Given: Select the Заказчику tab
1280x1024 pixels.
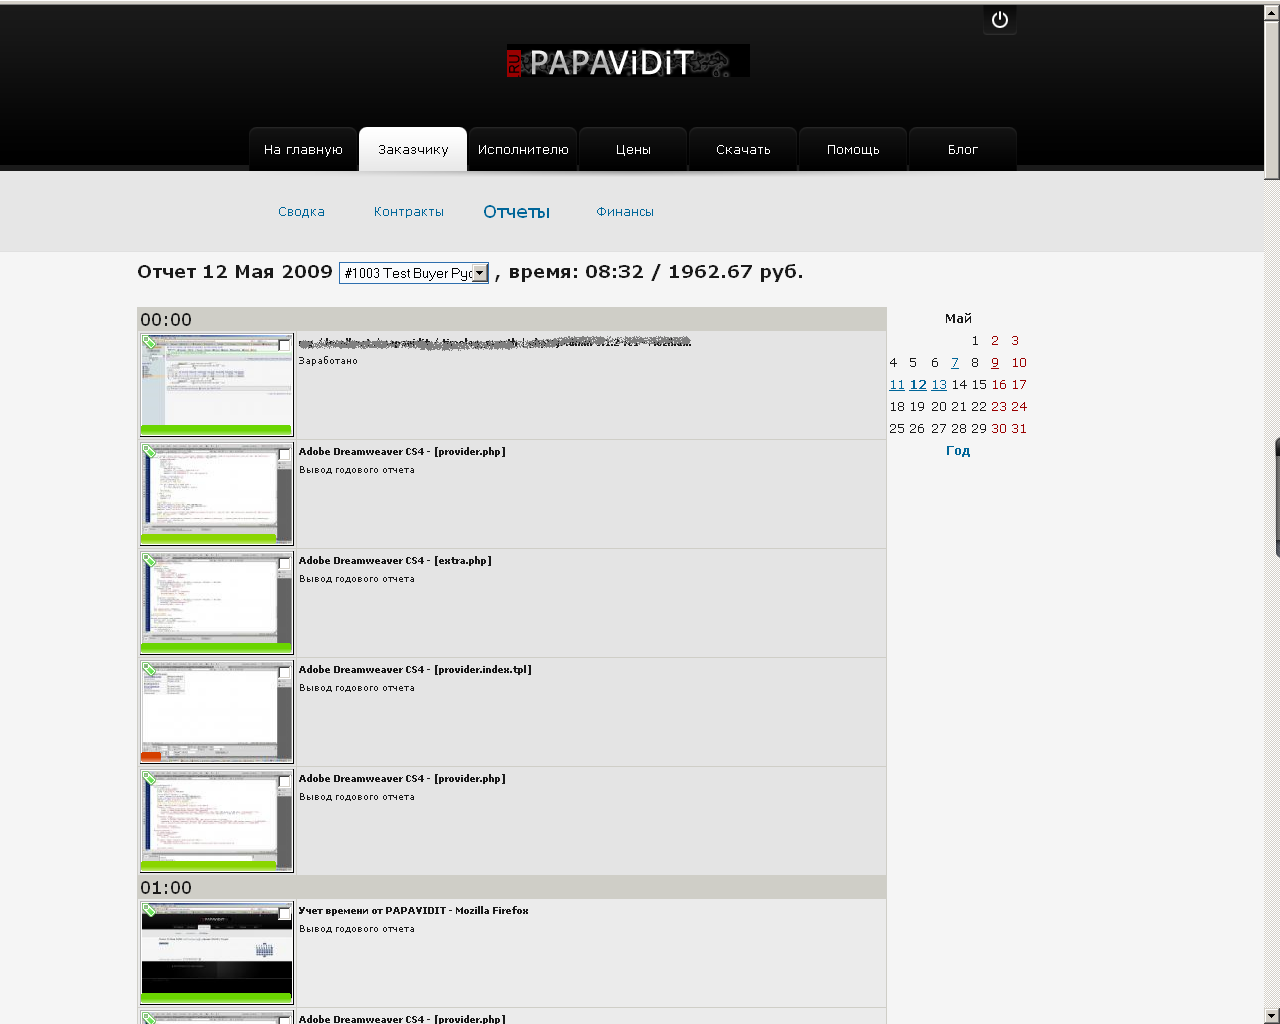Looking at the screenshot, I should pos(413,149).
